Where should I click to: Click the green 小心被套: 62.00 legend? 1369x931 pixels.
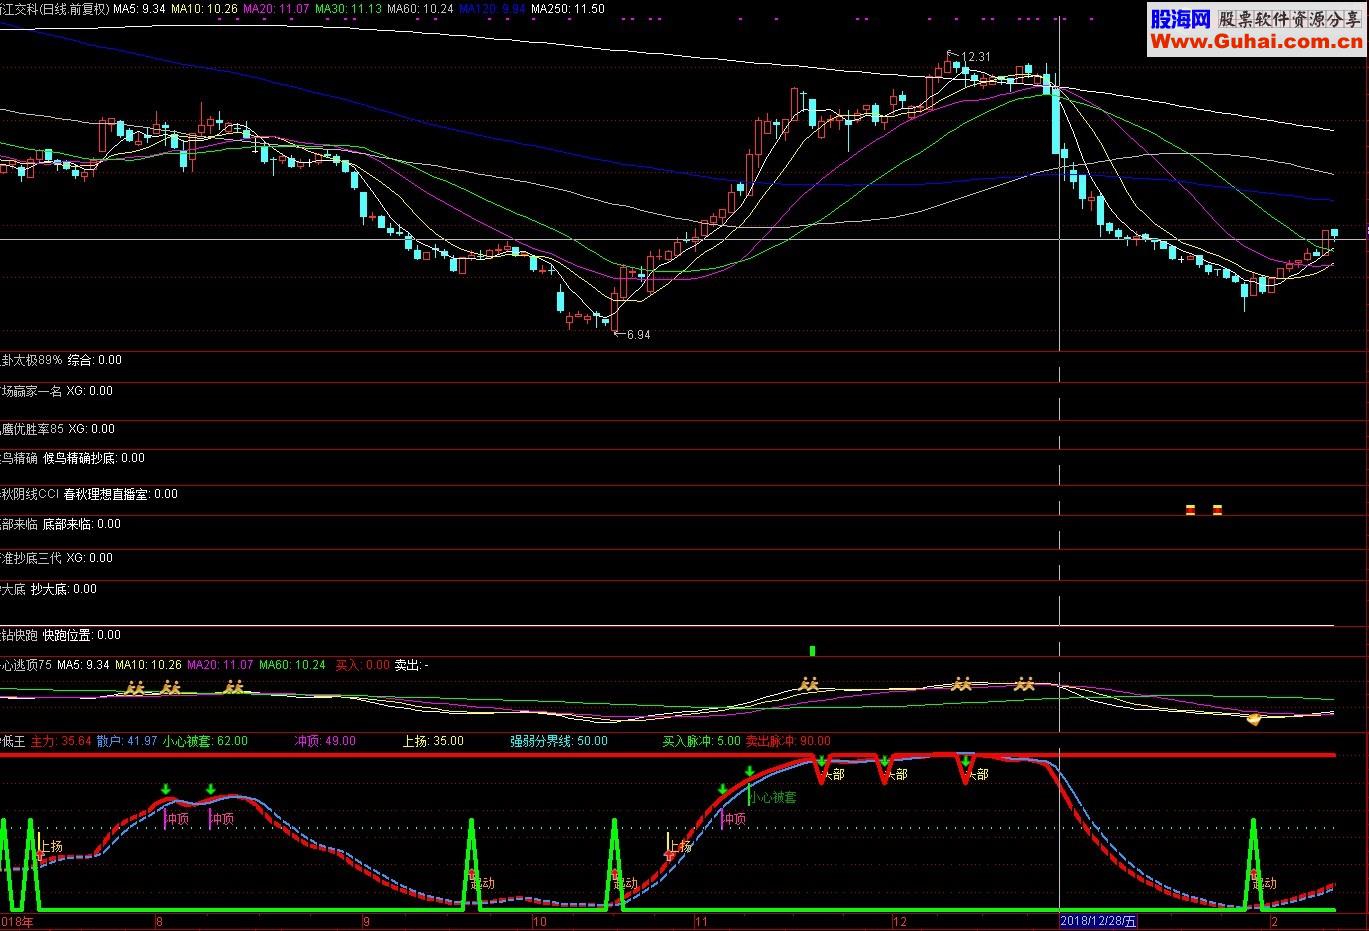coord(205,742)
